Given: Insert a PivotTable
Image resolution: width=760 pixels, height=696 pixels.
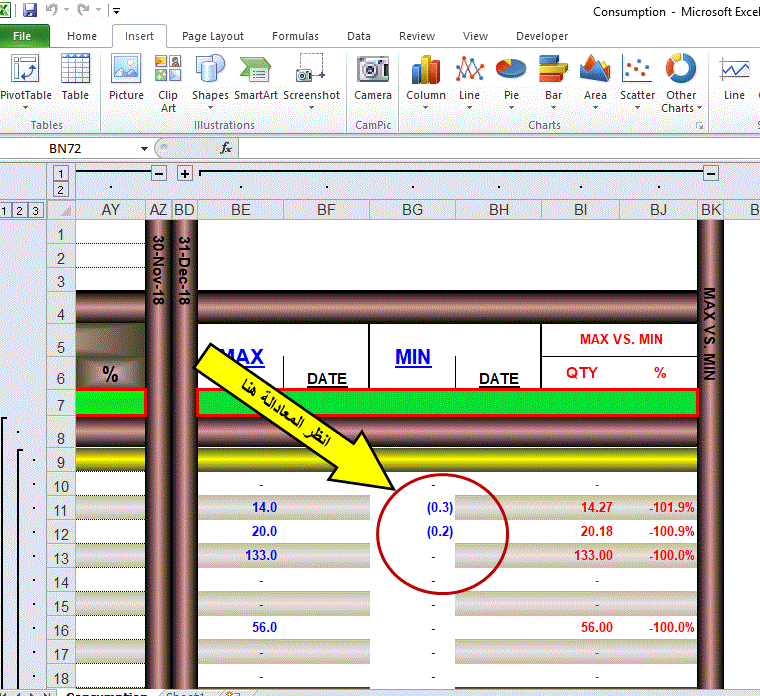Looking at the screenshot, I should 25,78.
